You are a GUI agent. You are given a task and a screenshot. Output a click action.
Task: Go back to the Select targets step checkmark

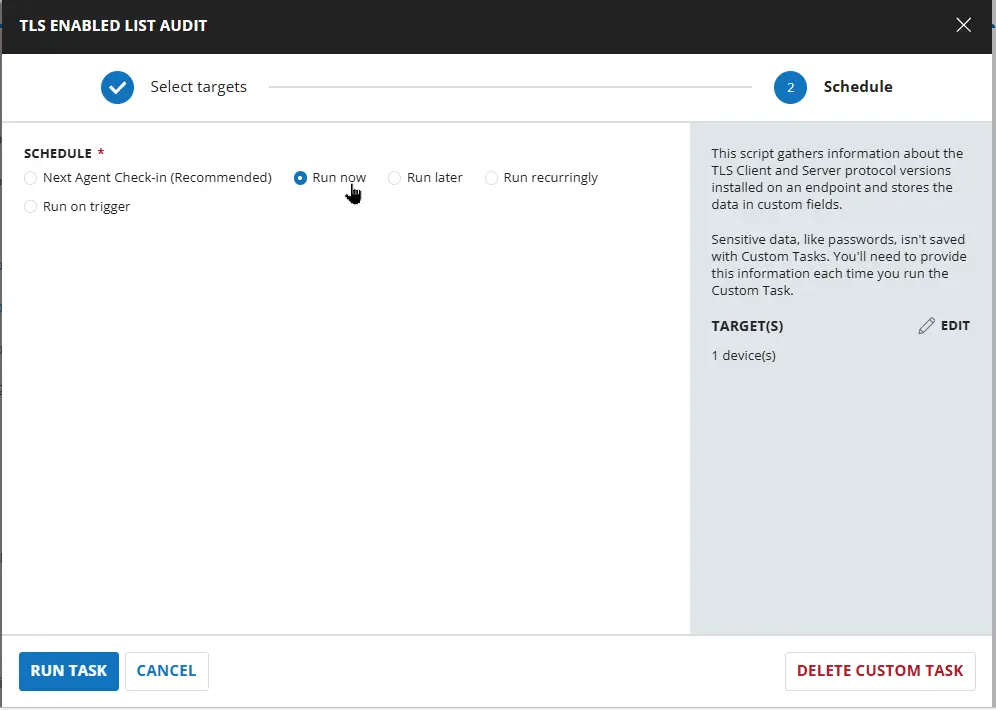118,87
